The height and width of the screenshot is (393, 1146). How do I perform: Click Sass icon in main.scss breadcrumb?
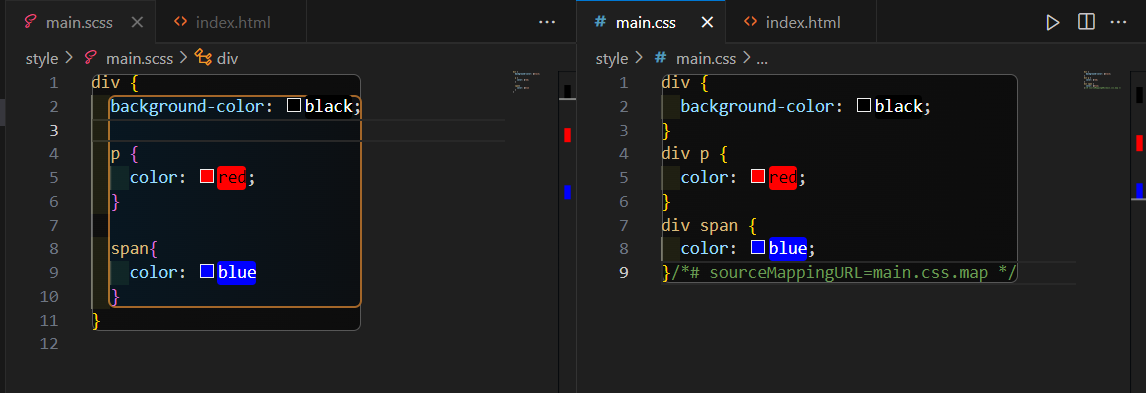point(91,58)
